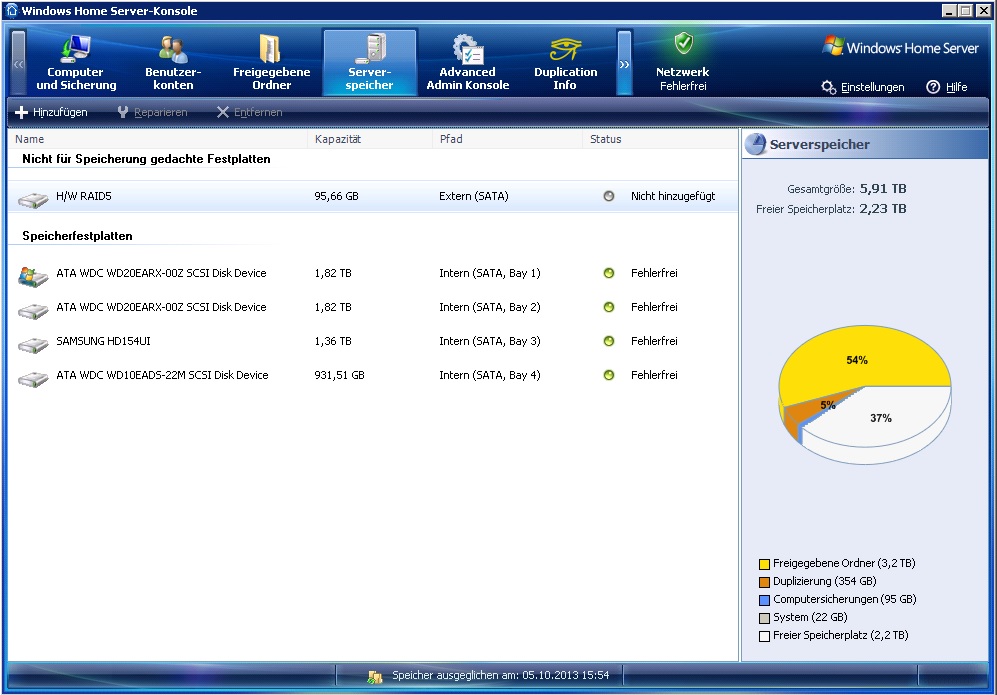The width and height of the screenshot is (997, 695).
Task: Select the WD10EADS-22M disk in Bay 4
Action: pos(162,375)
